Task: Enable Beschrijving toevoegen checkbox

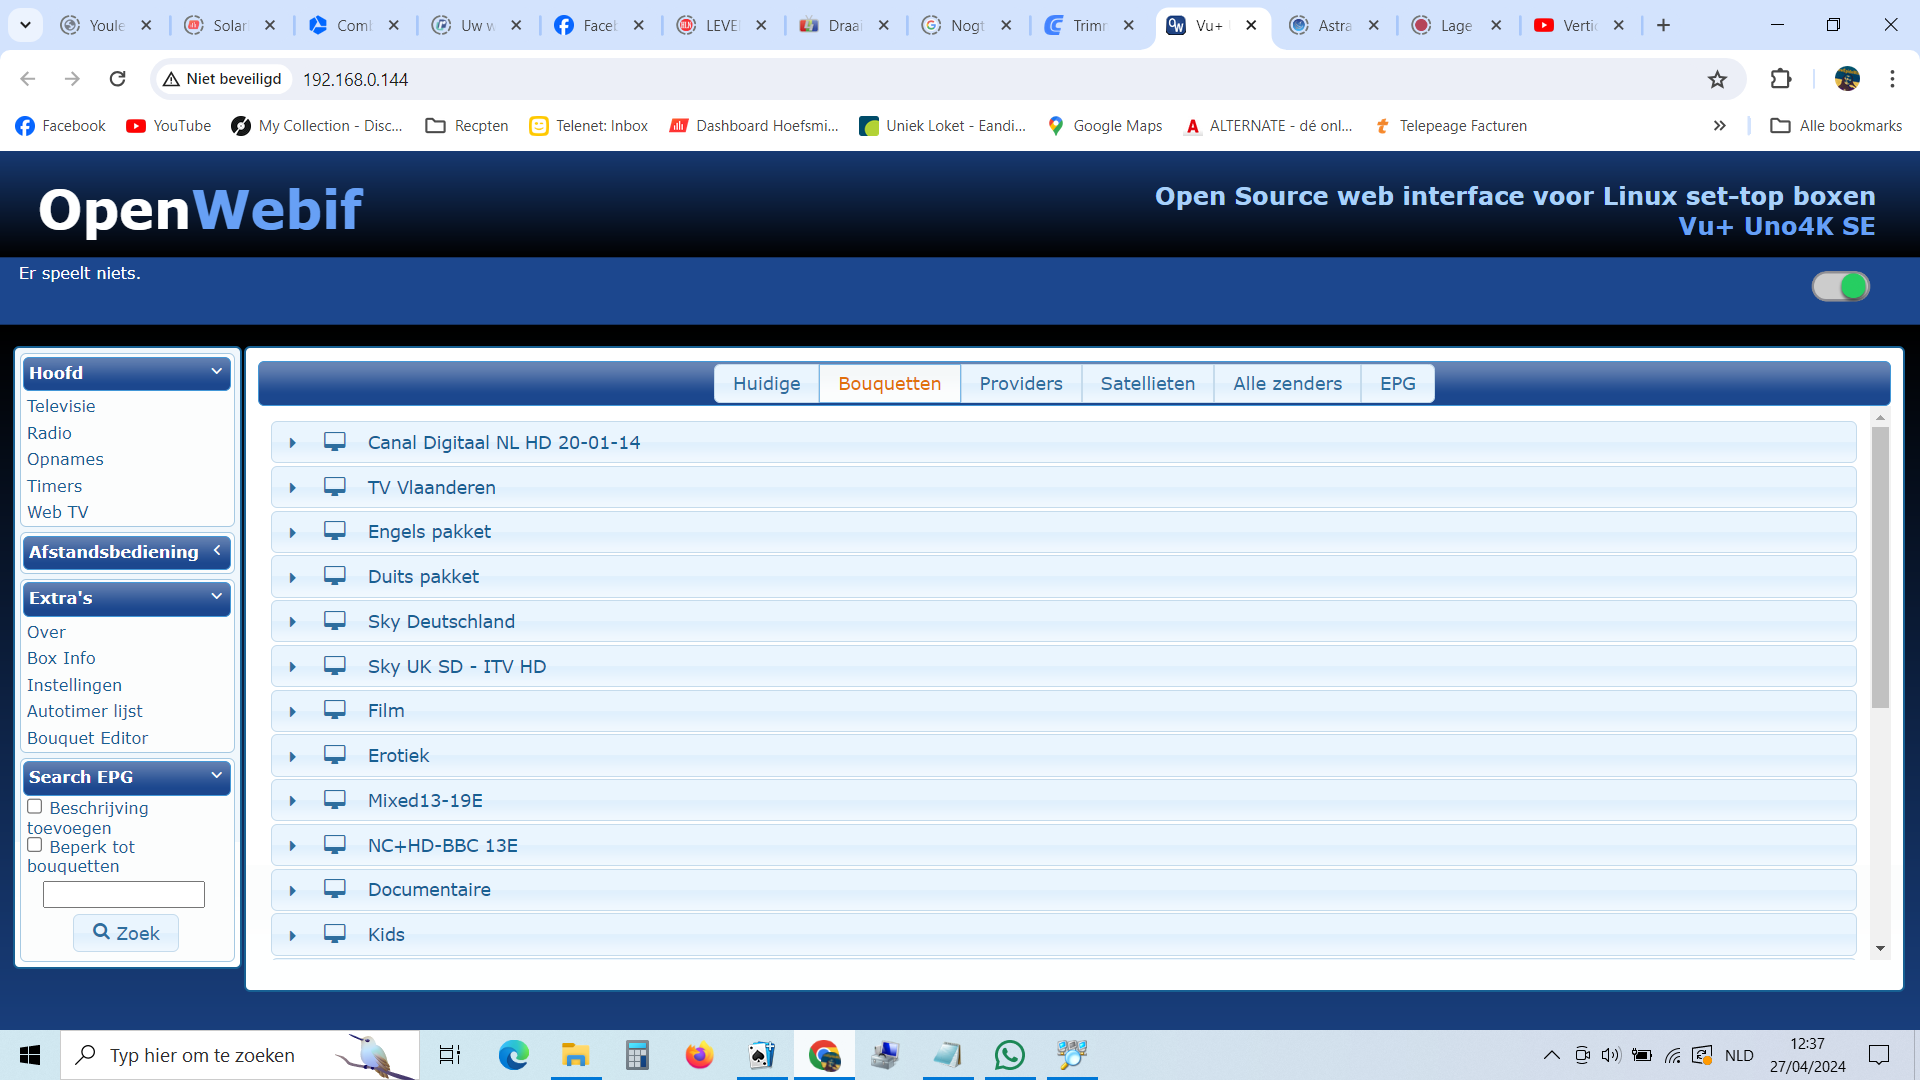Action: (x=35, y=807)
